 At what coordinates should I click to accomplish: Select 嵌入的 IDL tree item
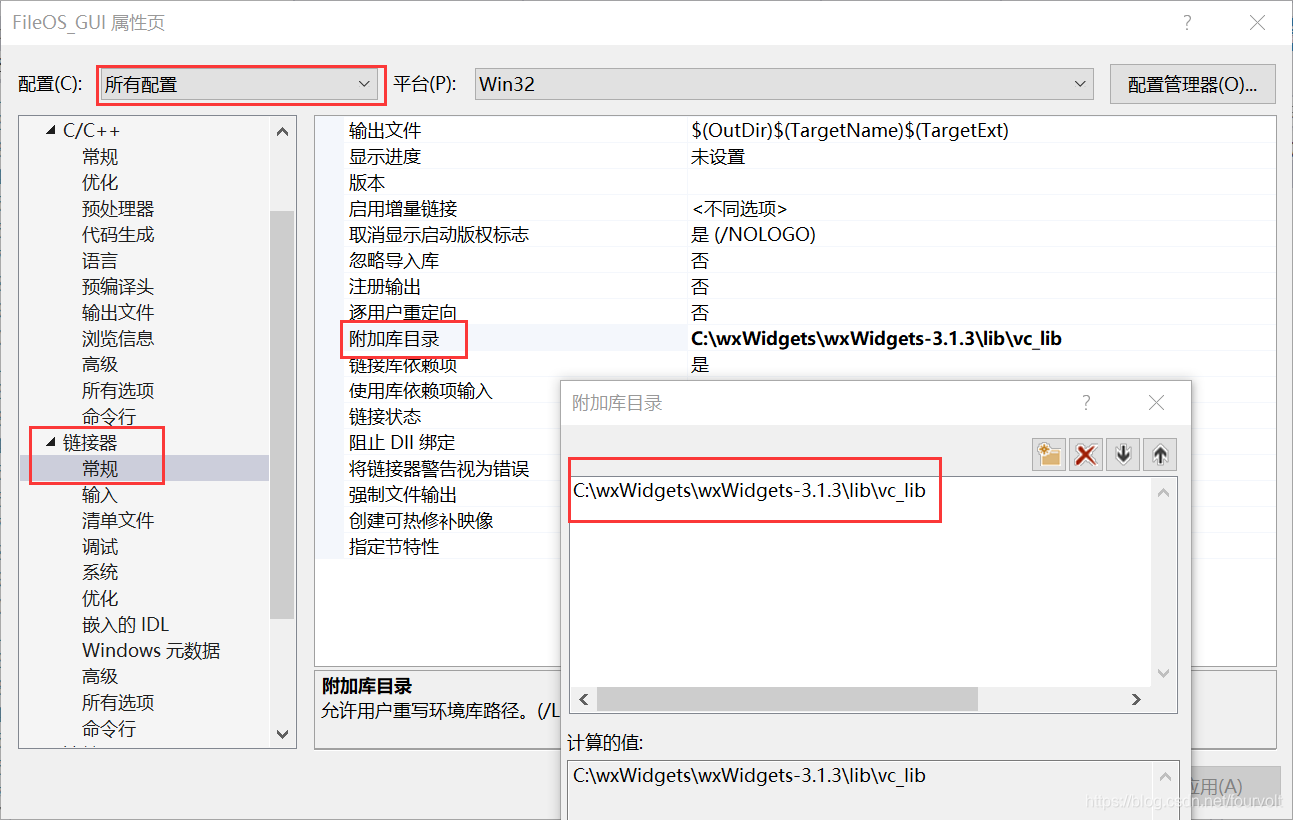126,625
